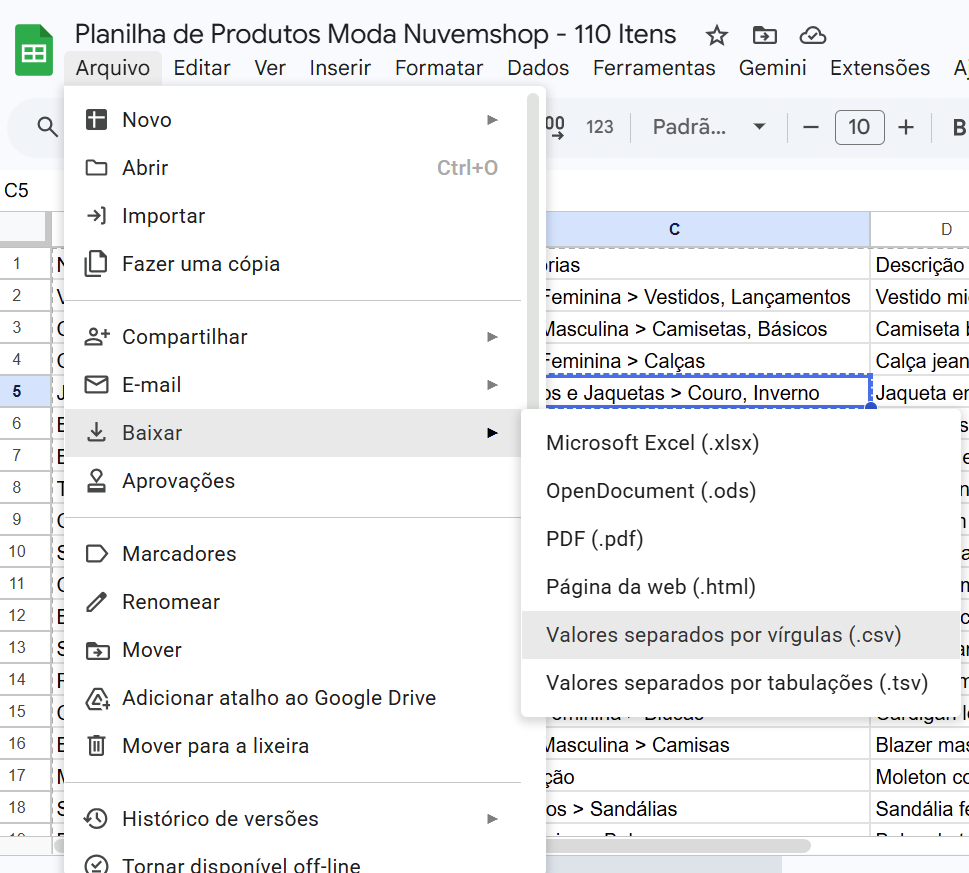The height and width of the screenshot is (873, 969).
Task: Click cell containing '> Sandálias'
Action: [x=708, y=809]
